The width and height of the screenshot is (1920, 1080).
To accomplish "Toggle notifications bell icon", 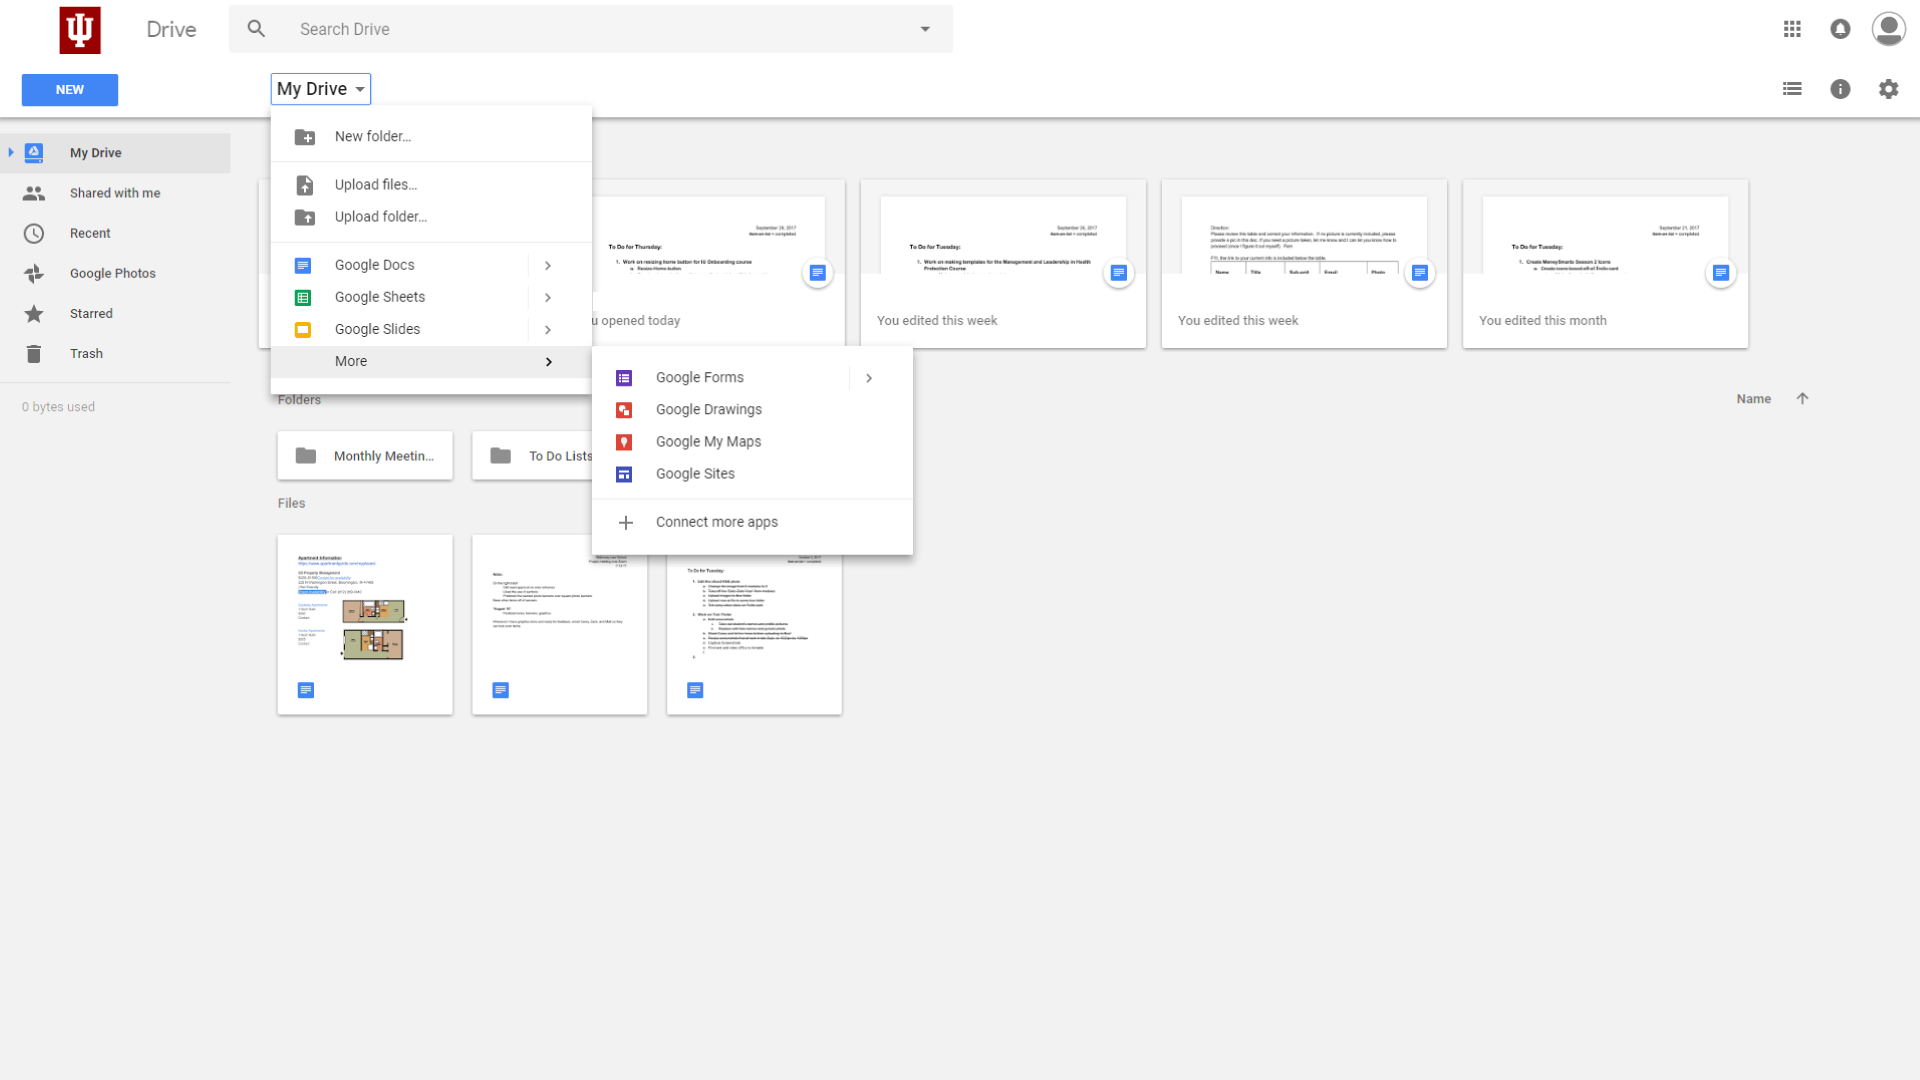I will (x=1840, y=29).
